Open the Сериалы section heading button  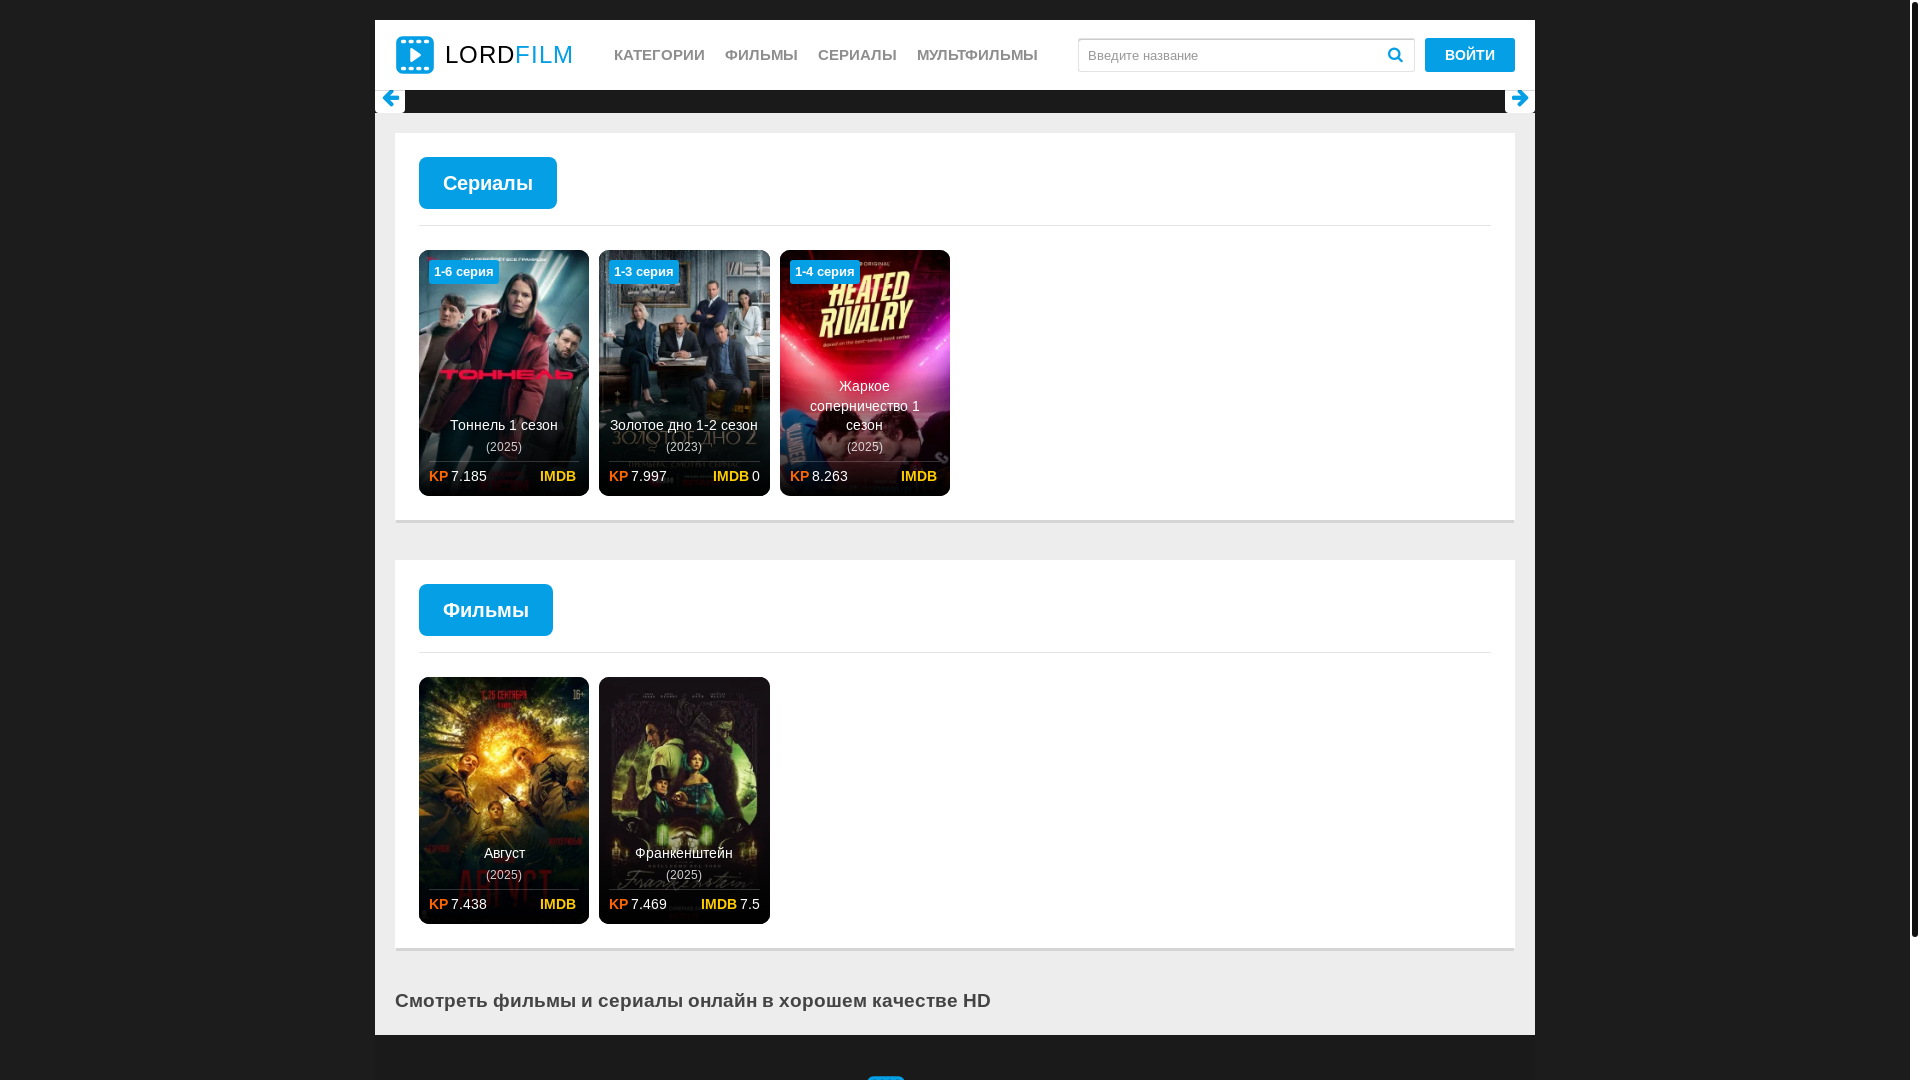coord(488,183)
